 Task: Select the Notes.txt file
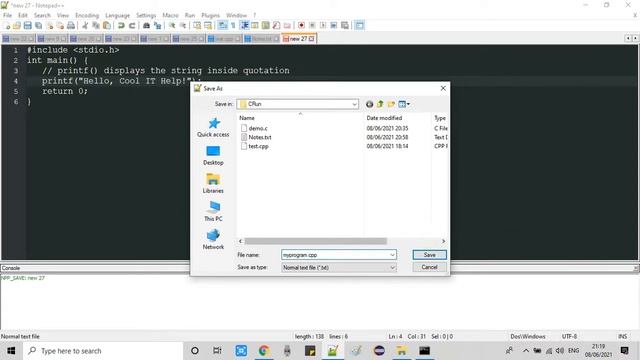260,137
